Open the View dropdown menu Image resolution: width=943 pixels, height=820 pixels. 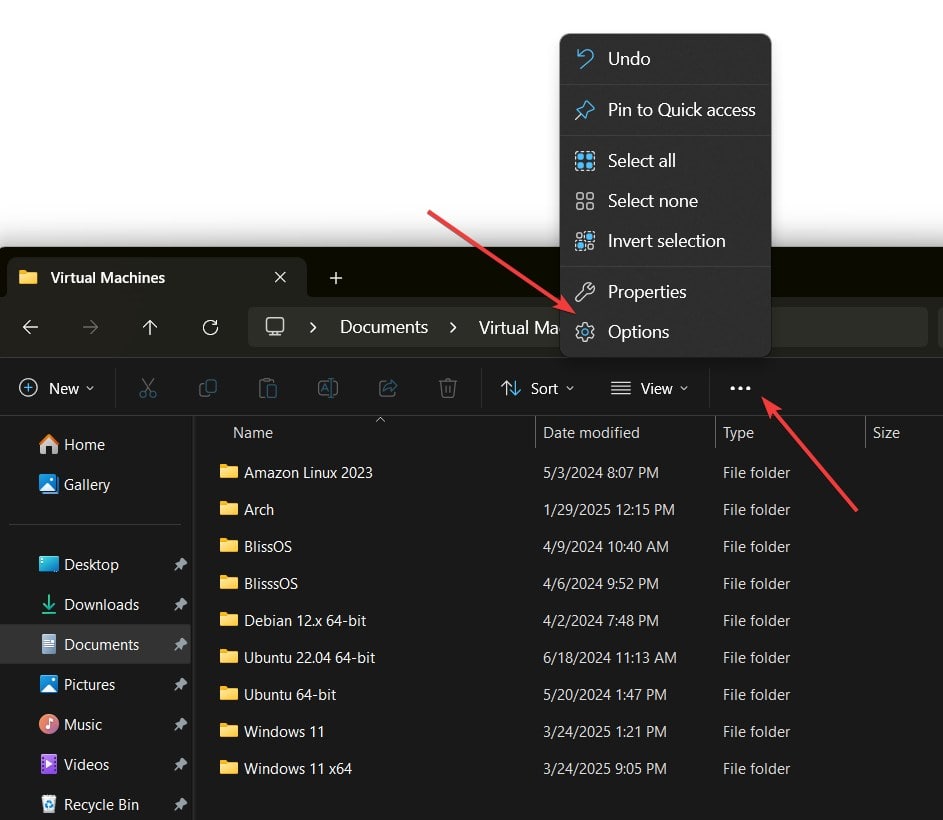point(650,388)
